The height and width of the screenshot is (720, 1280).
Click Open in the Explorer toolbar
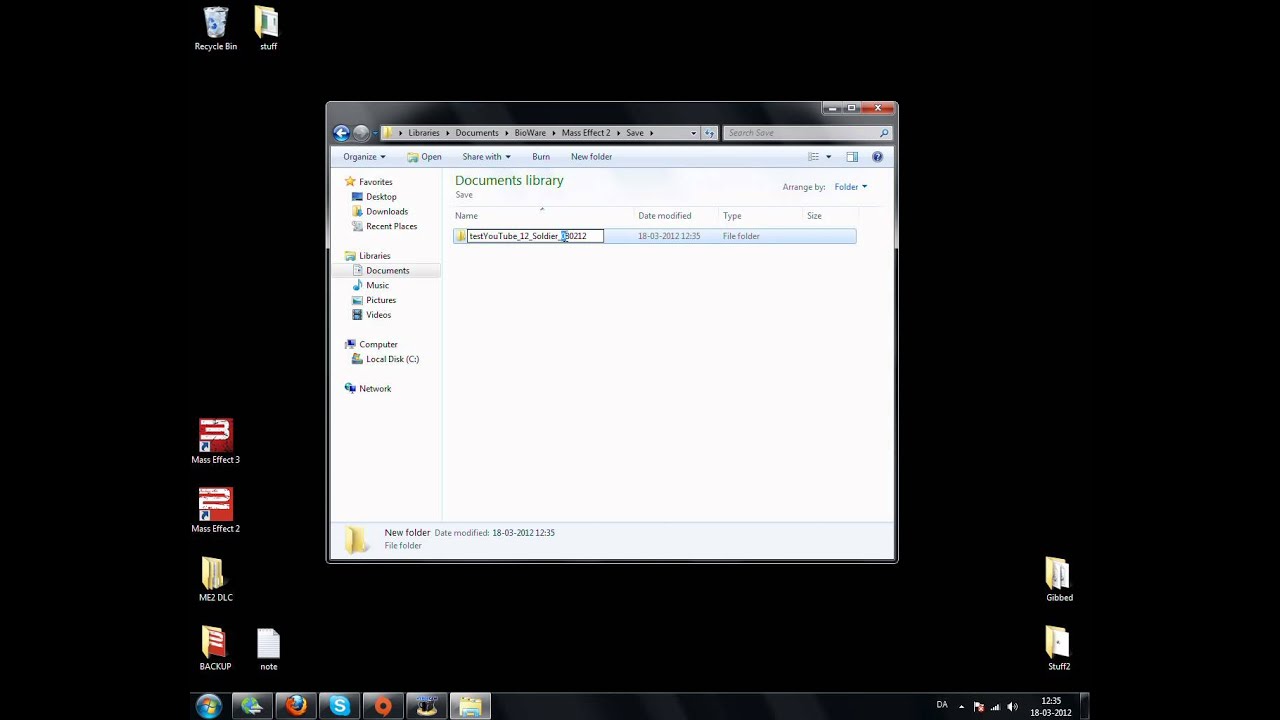coord(424,157)
